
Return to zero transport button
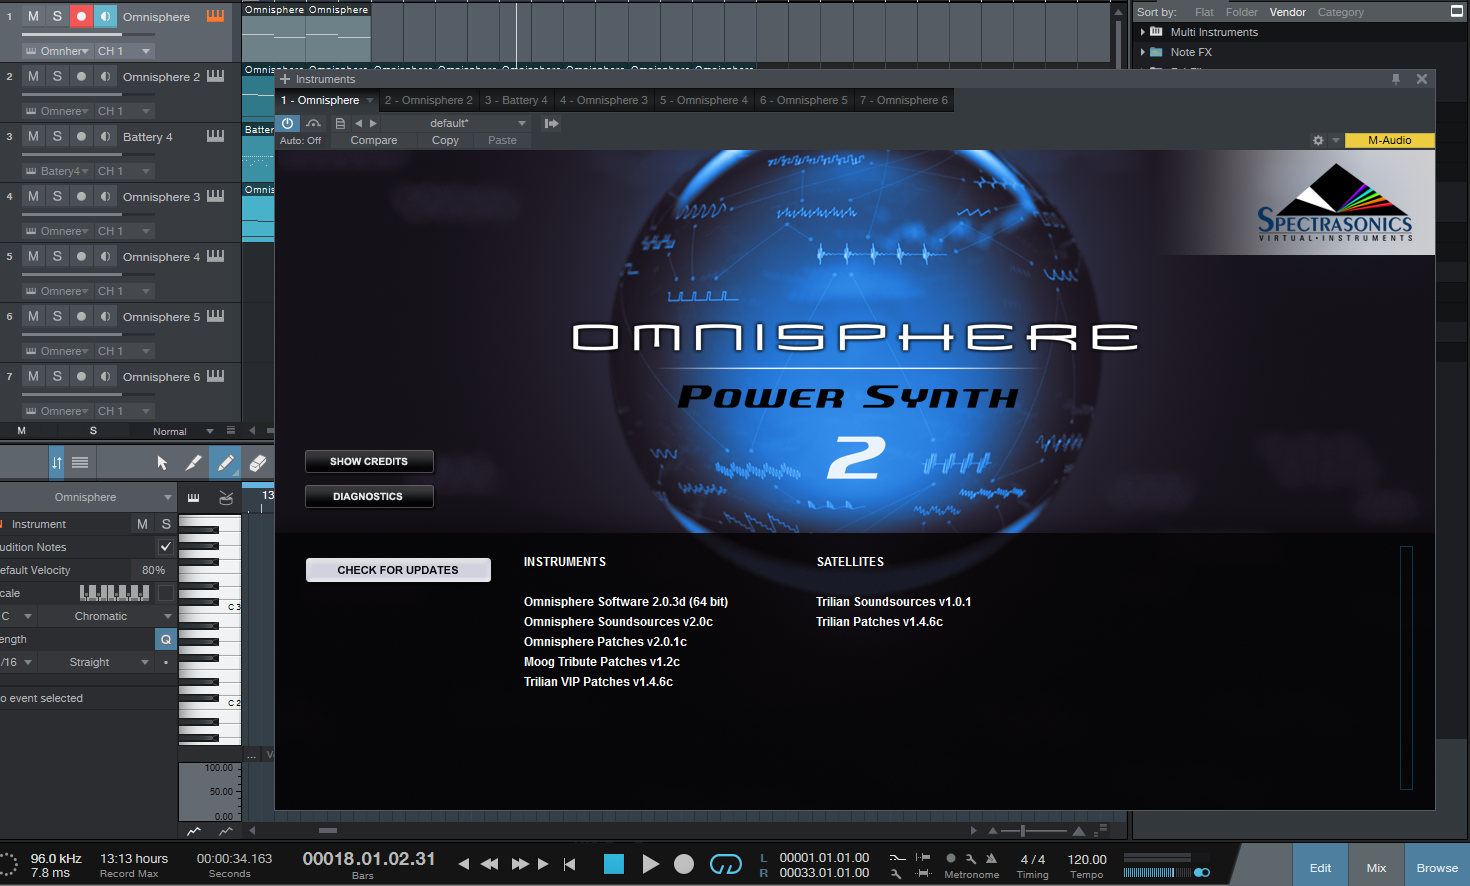point(570,864)
